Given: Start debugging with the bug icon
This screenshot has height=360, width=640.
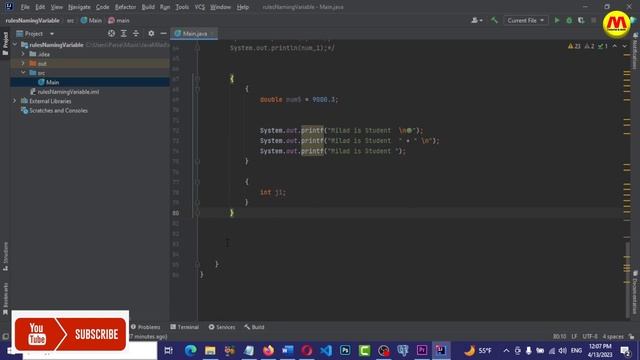Looking at the screenshot, I should (x=569, y=20).
